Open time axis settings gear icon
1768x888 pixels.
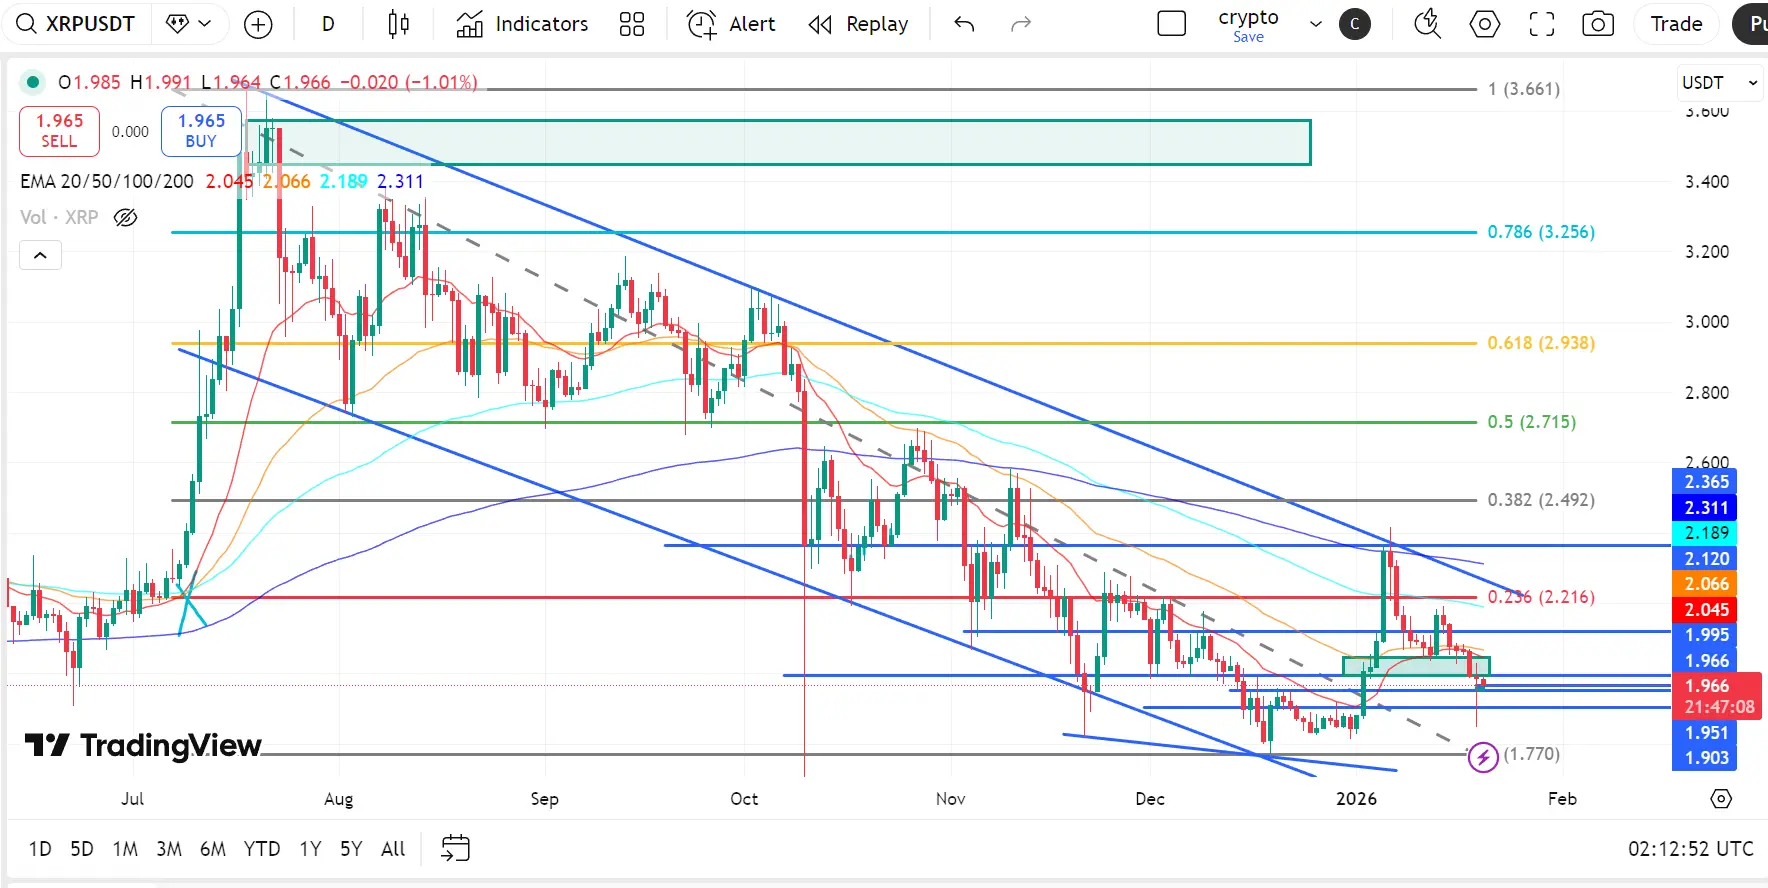point(1721,799)
